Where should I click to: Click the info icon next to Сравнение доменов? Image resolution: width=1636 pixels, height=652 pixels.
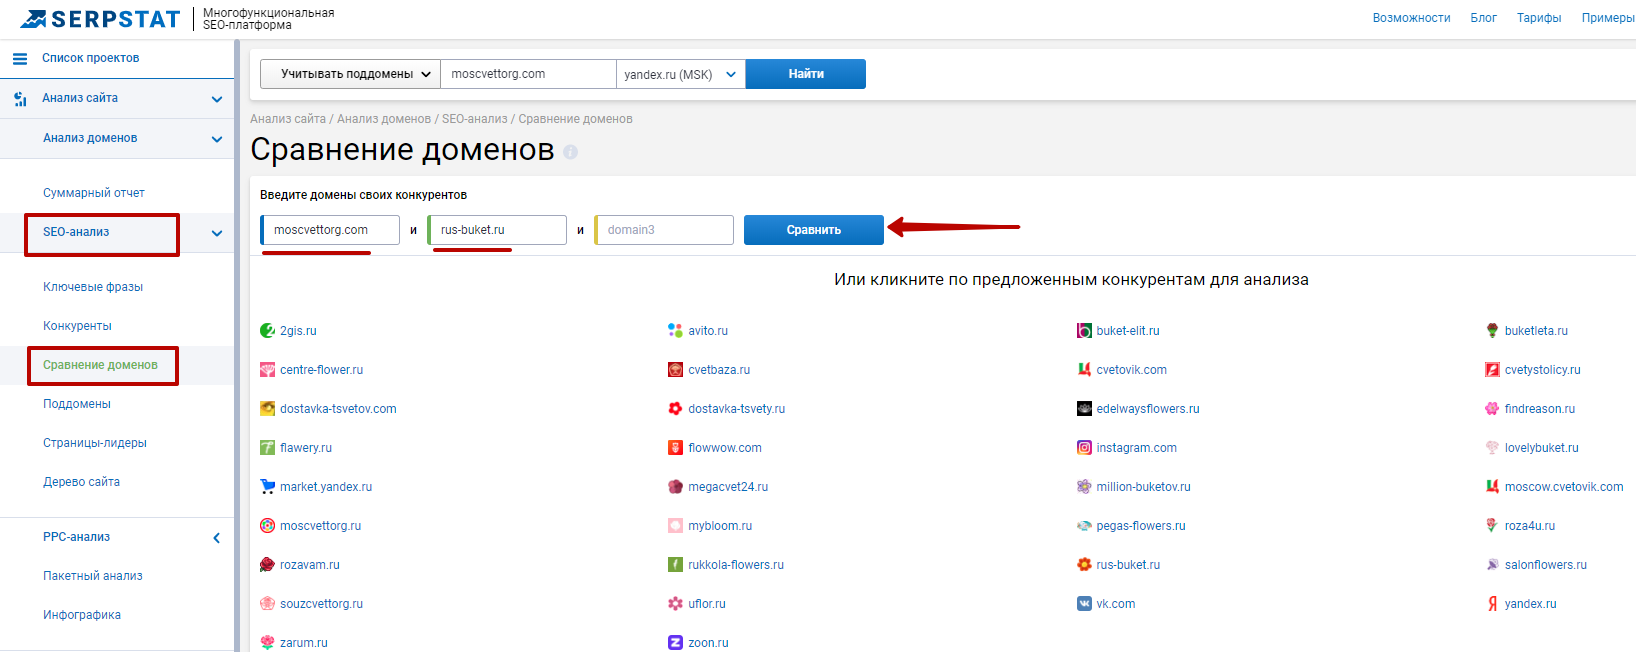click(570, 152)
